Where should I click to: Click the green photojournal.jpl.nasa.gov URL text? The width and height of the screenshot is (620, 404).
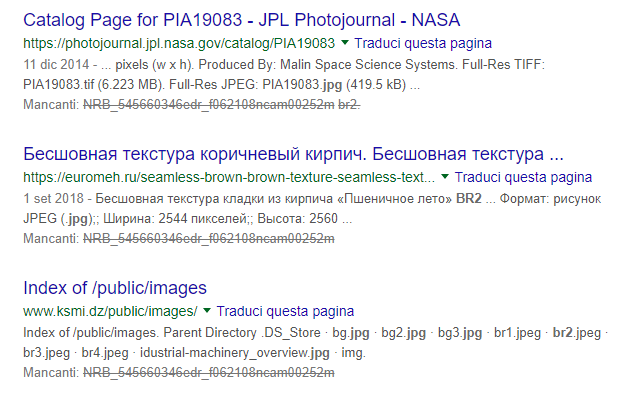click(179, 43)
